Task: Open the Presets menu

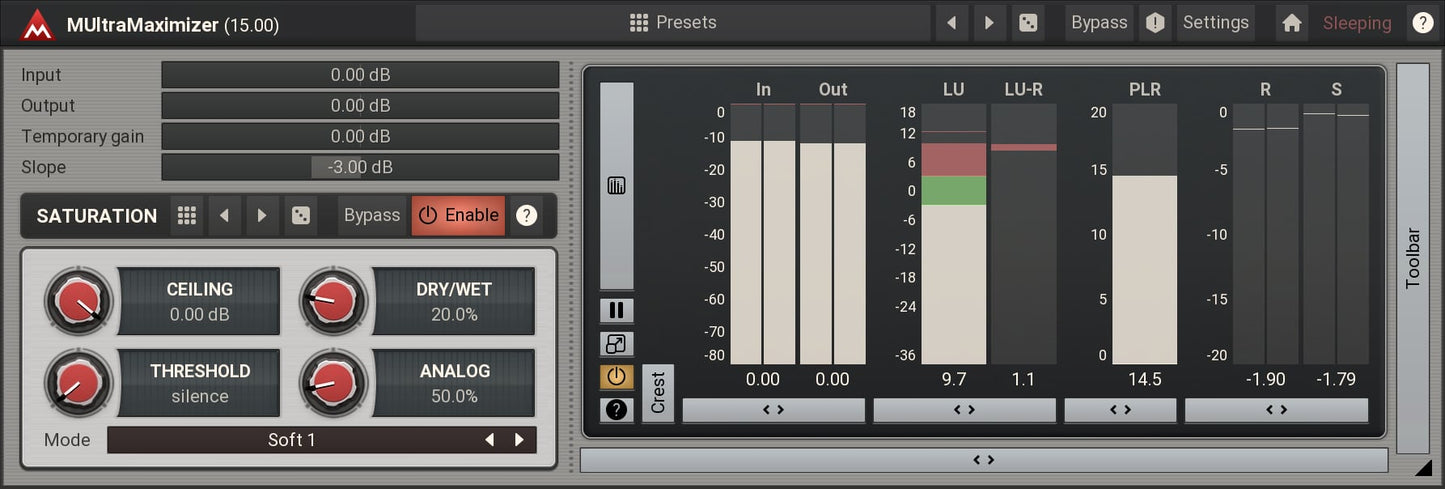Action: [x=673, y=23]
